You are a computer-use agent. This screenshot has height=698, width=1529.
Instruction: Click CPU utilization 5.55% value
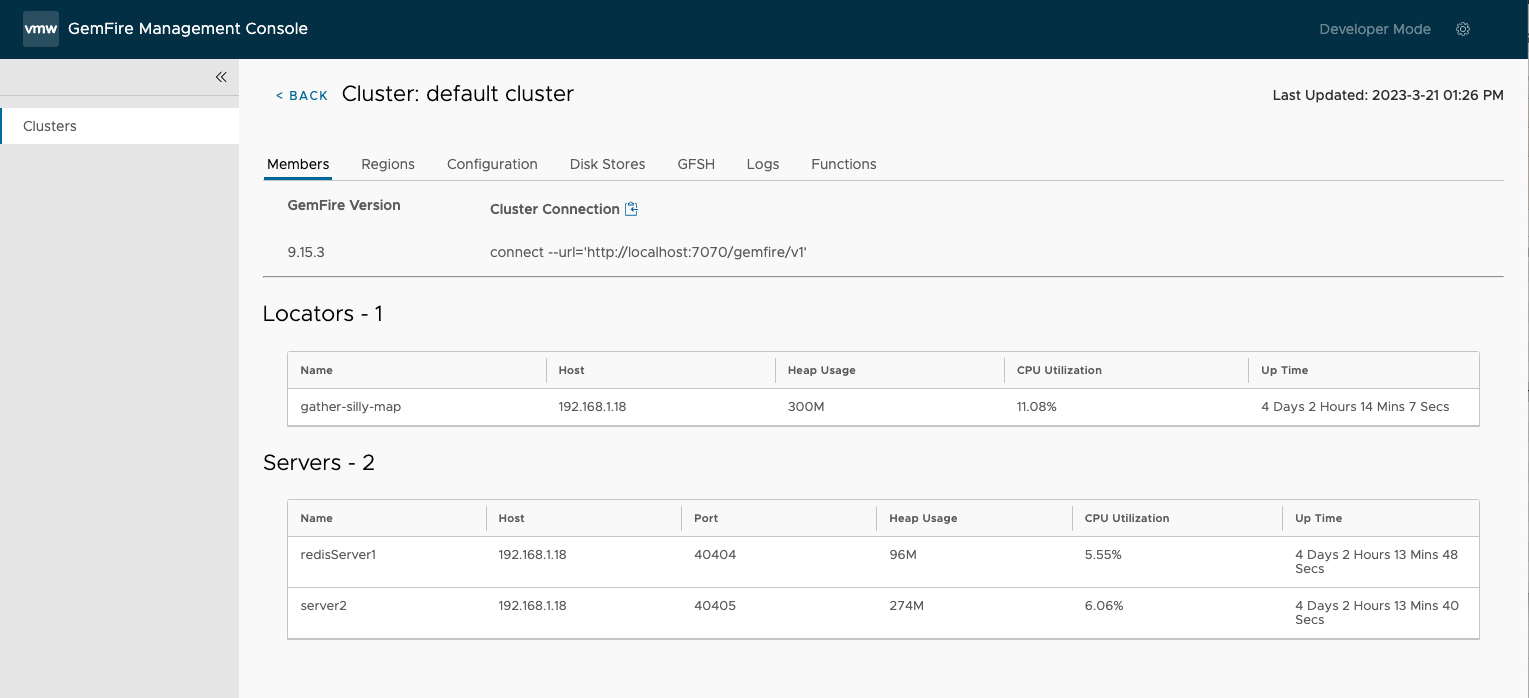tap(1103, 554)
